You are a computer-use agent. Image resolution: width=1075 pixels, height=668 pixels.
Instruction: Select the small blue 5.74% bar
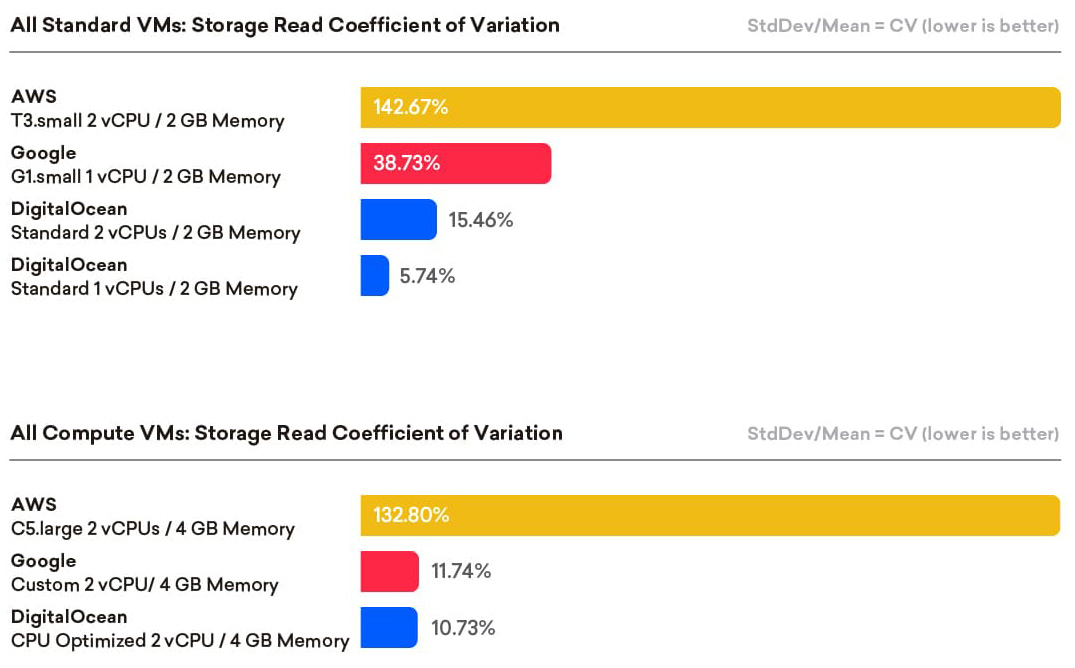(x=375, y=276)
